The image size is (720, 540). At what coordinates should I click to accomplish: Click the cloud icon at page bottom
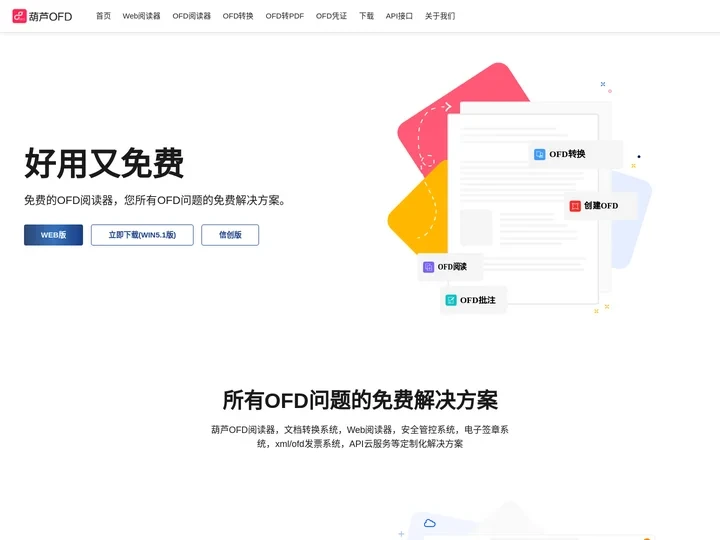(x=429, y=523)
